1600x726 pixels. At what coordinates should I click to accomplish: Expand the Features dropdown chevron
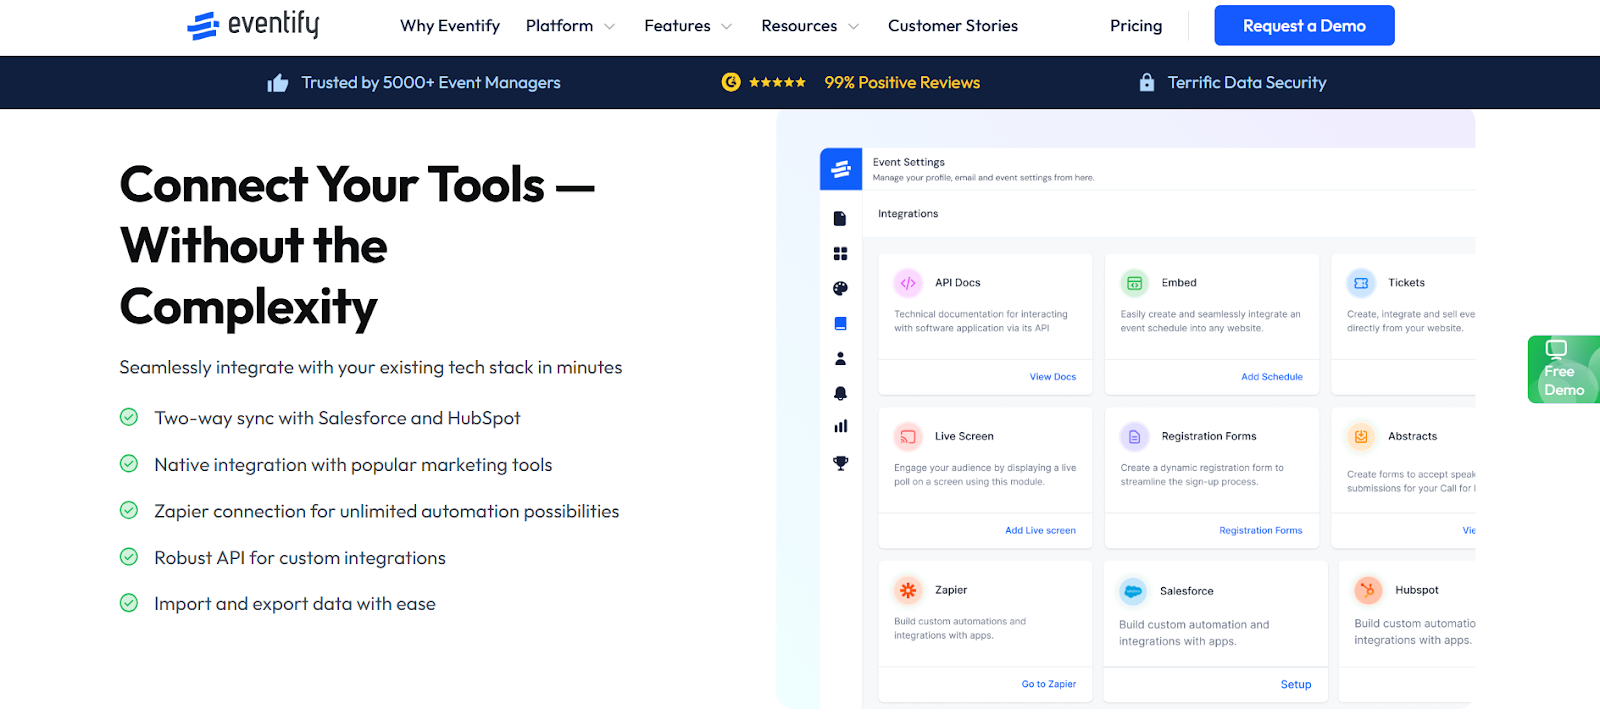727,27
